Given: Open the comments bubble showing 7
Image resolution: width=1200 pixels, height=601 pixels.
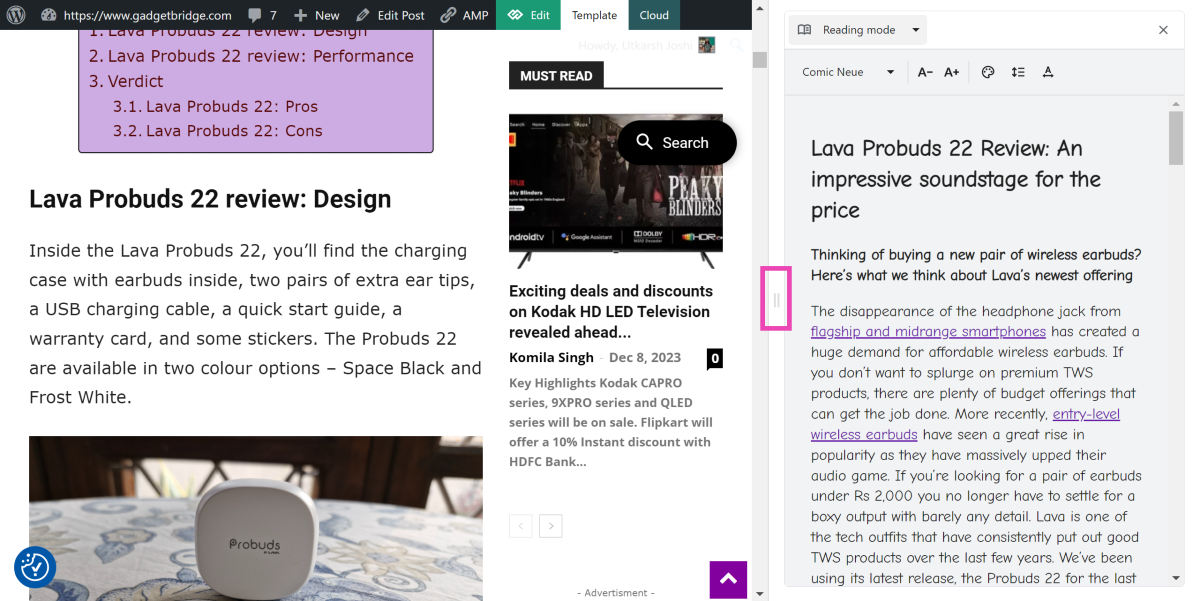Looking at the screenshot, I should pos(262,15).
